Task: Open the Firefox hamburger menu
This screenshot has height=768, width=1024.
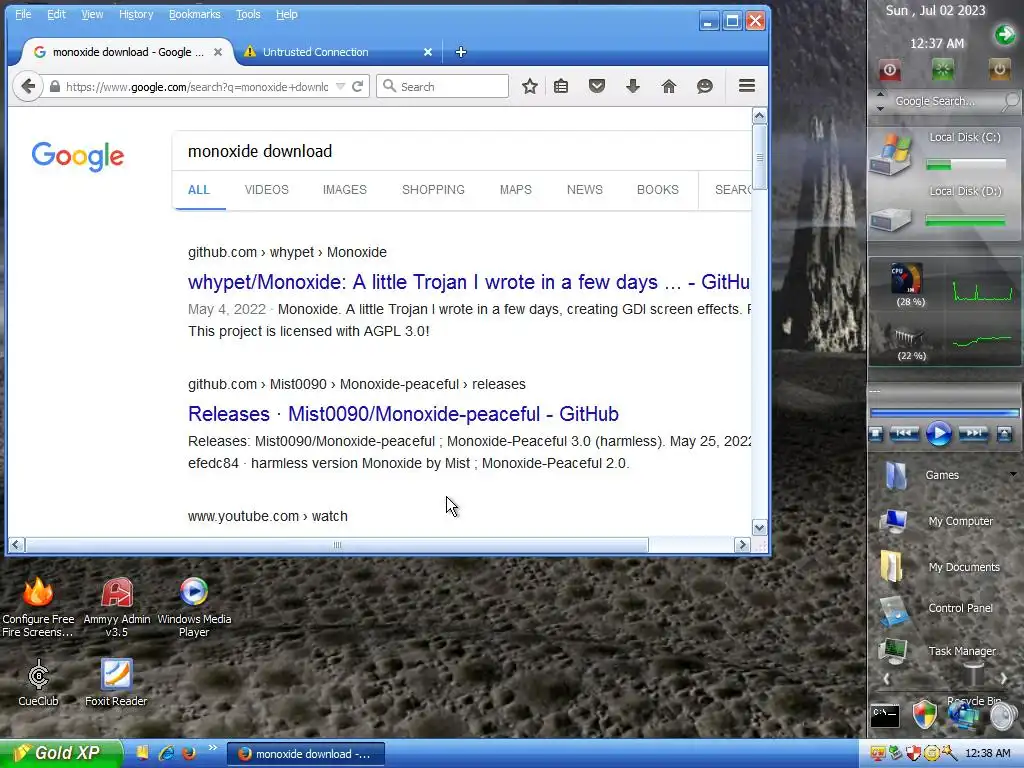Action: point(747,86)
